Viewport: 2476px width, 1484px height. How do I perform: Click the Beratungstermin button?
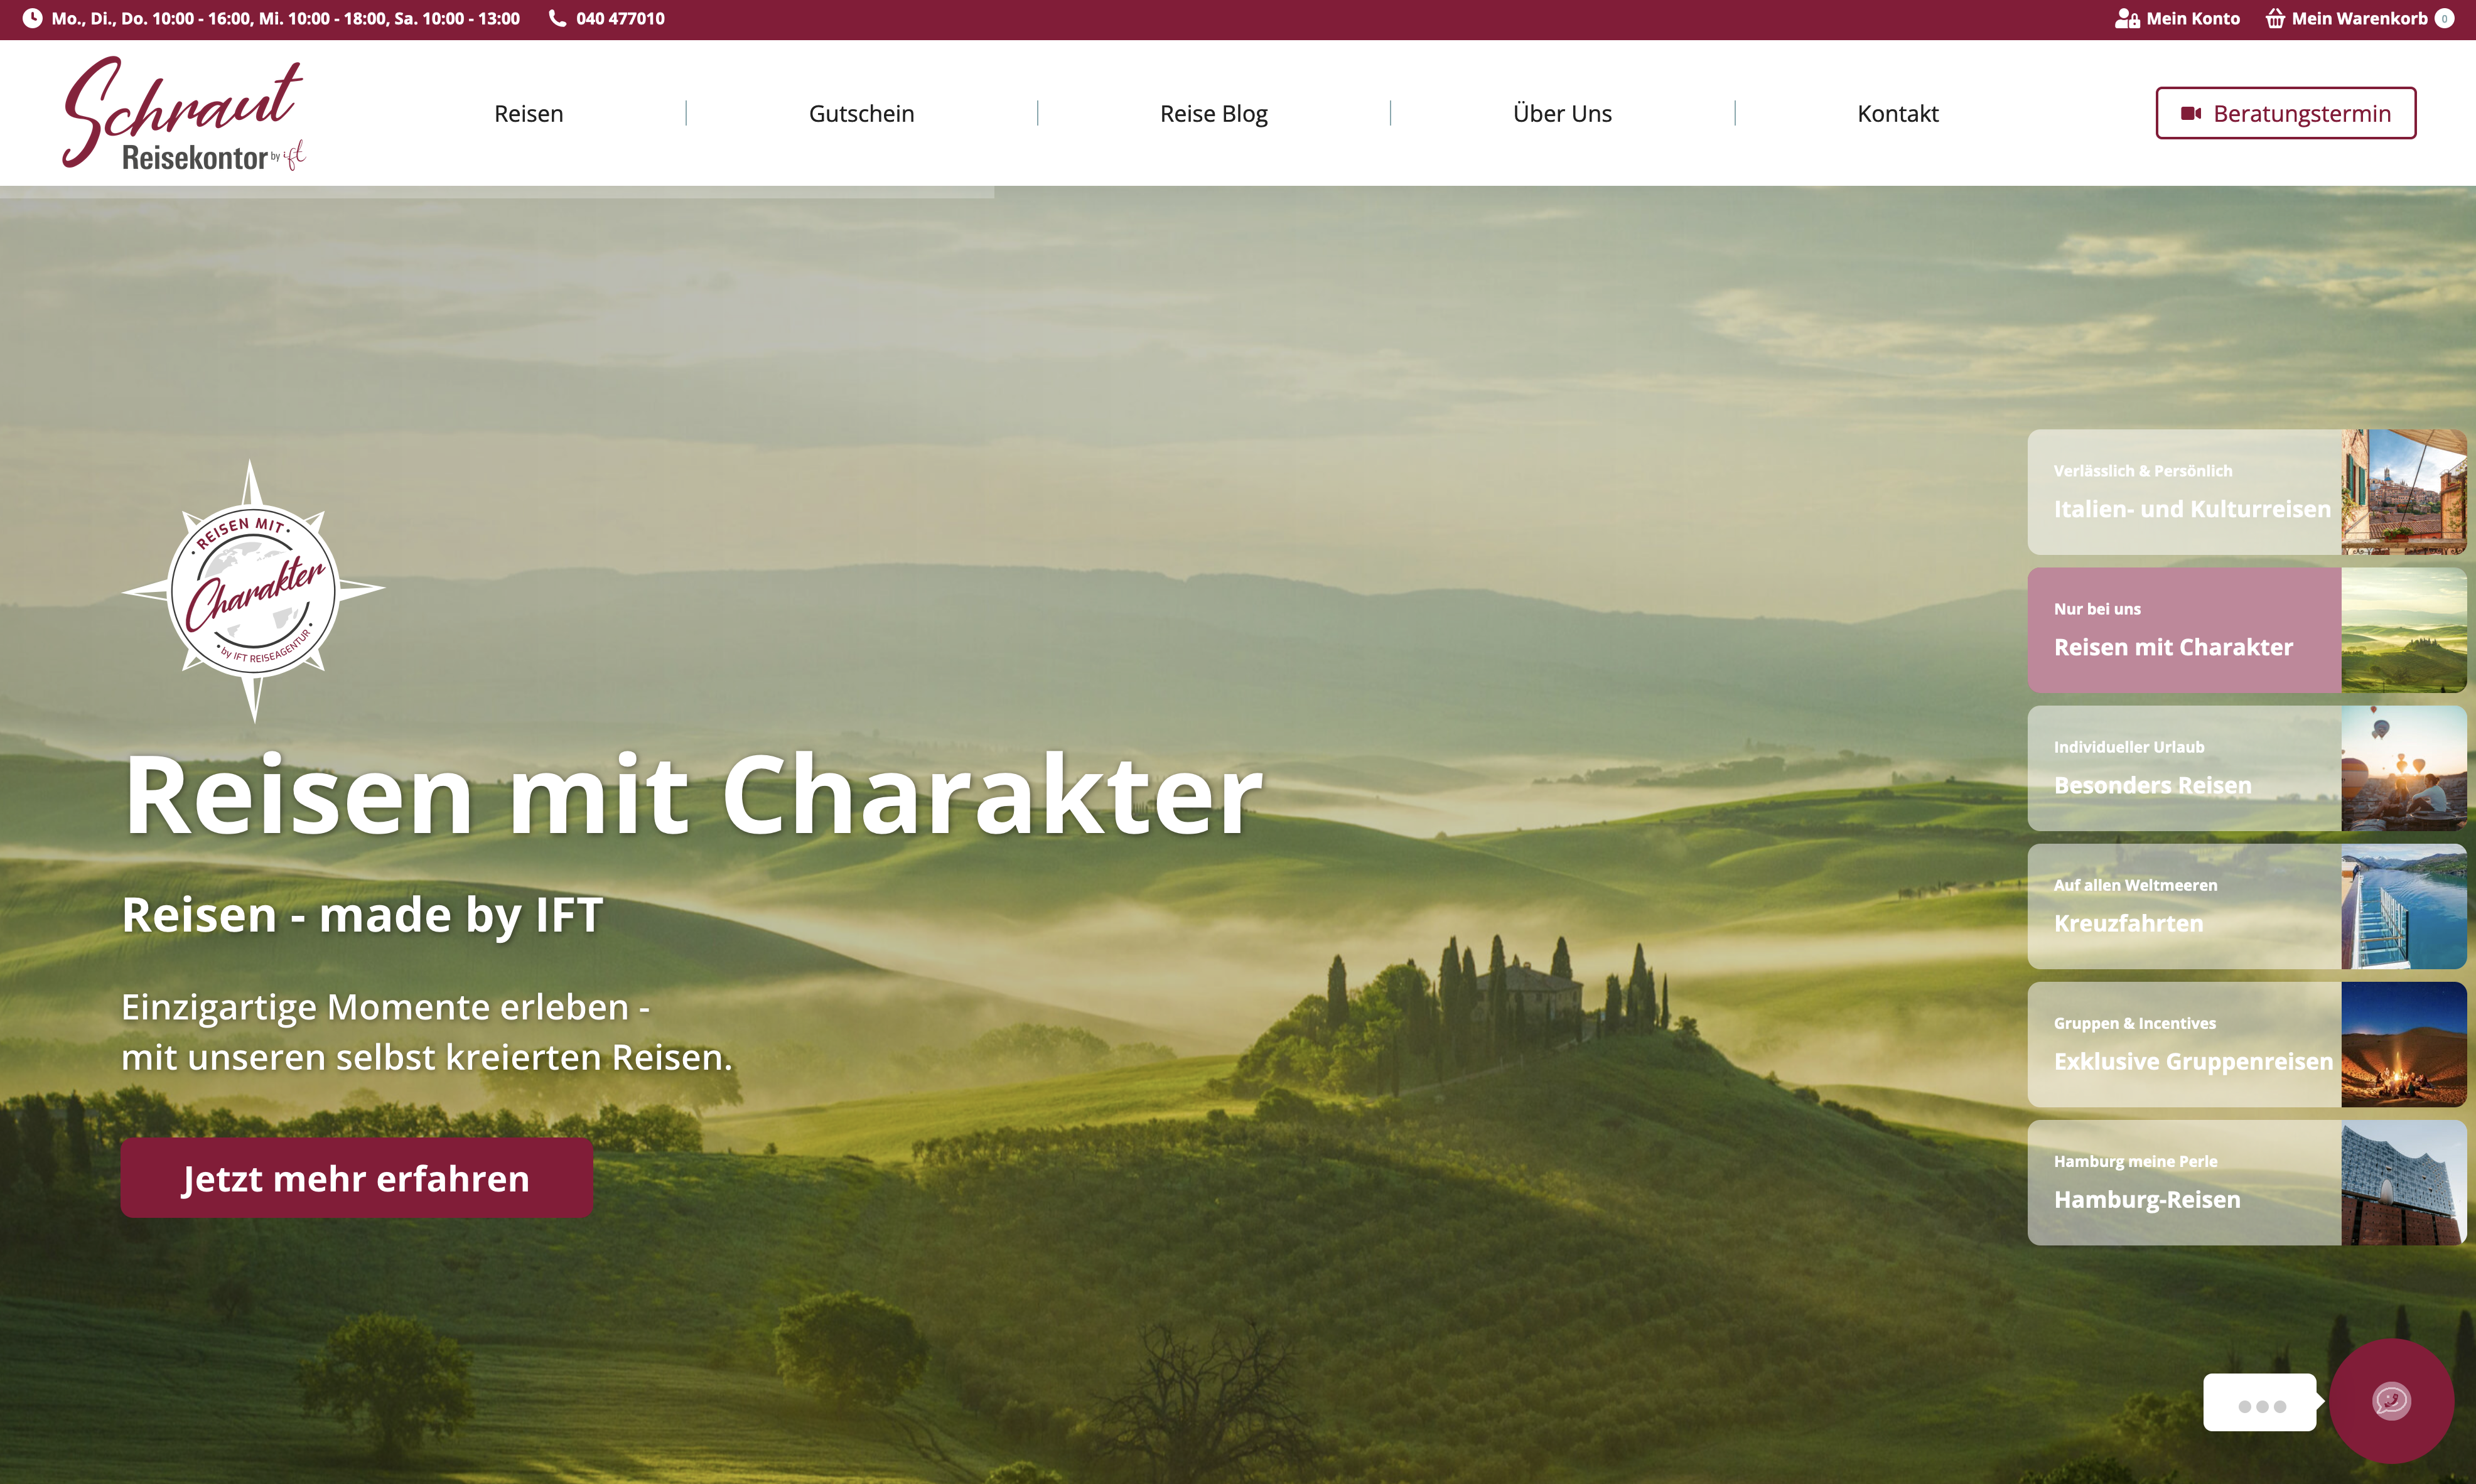tap(2286, 113)
